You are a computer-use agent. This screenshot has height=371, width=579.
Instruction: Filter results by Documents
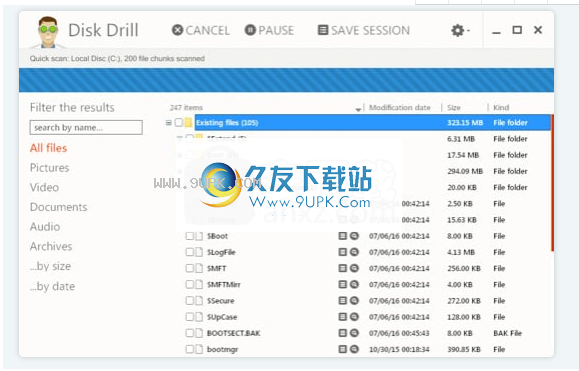pyautogui.click(x=59, y=207)
